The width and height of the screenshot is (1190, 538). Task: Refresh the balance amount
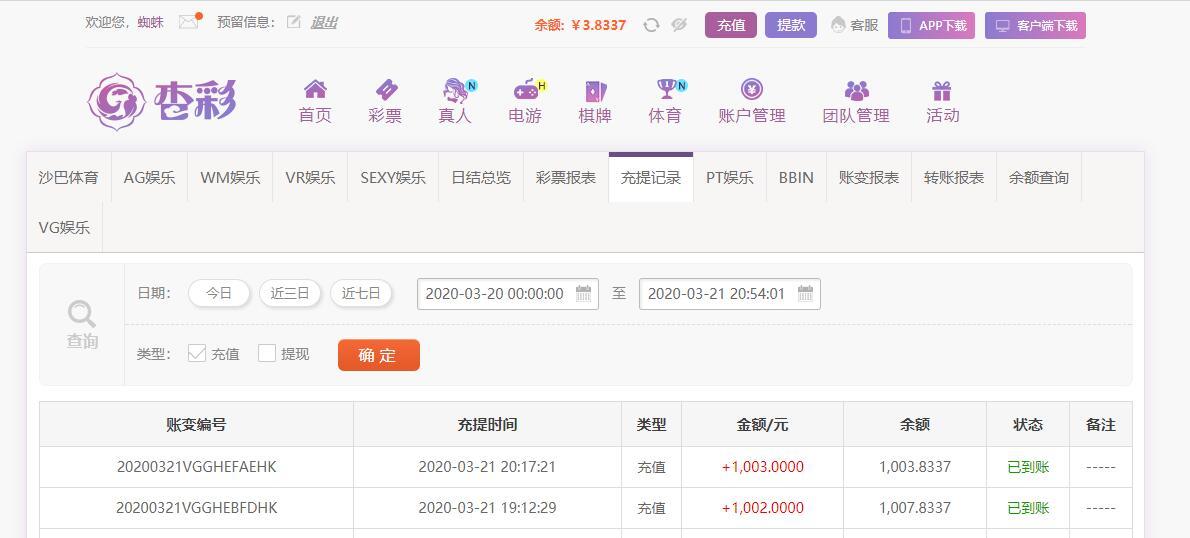651,25
